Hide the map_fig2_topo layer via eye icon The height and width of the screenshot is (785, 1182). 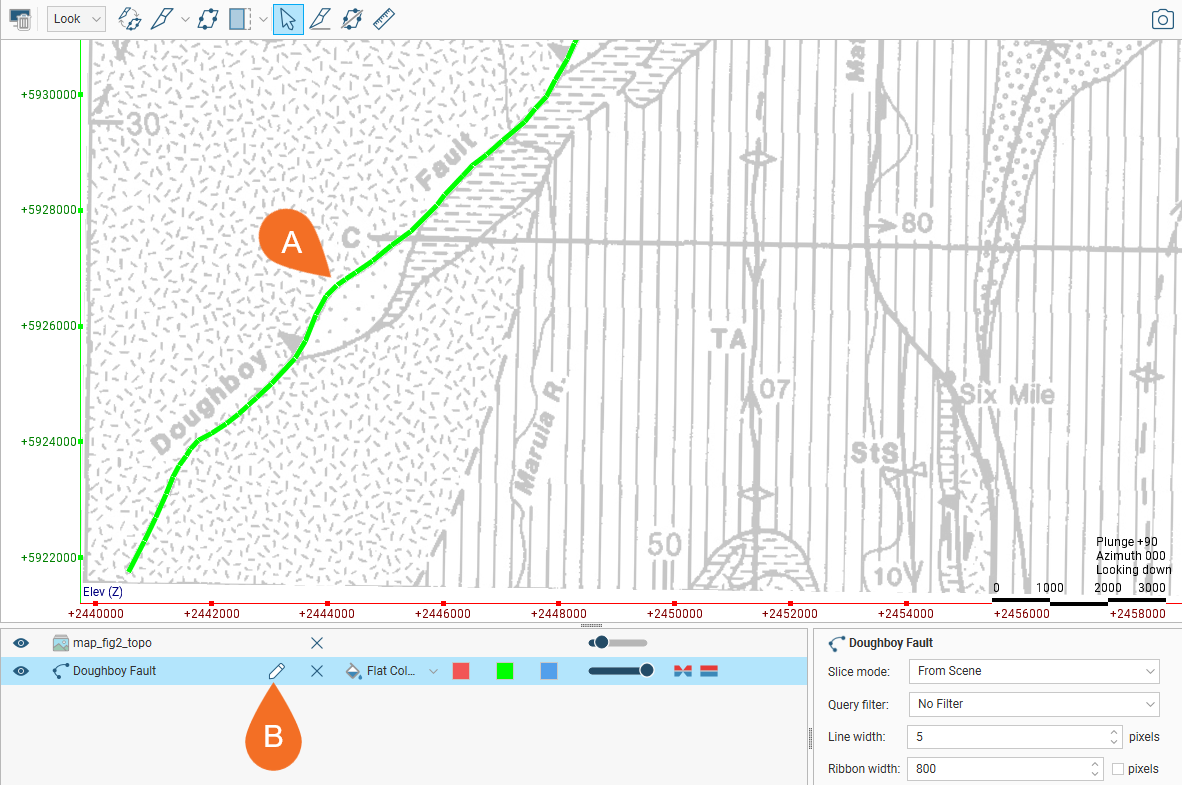21,643
